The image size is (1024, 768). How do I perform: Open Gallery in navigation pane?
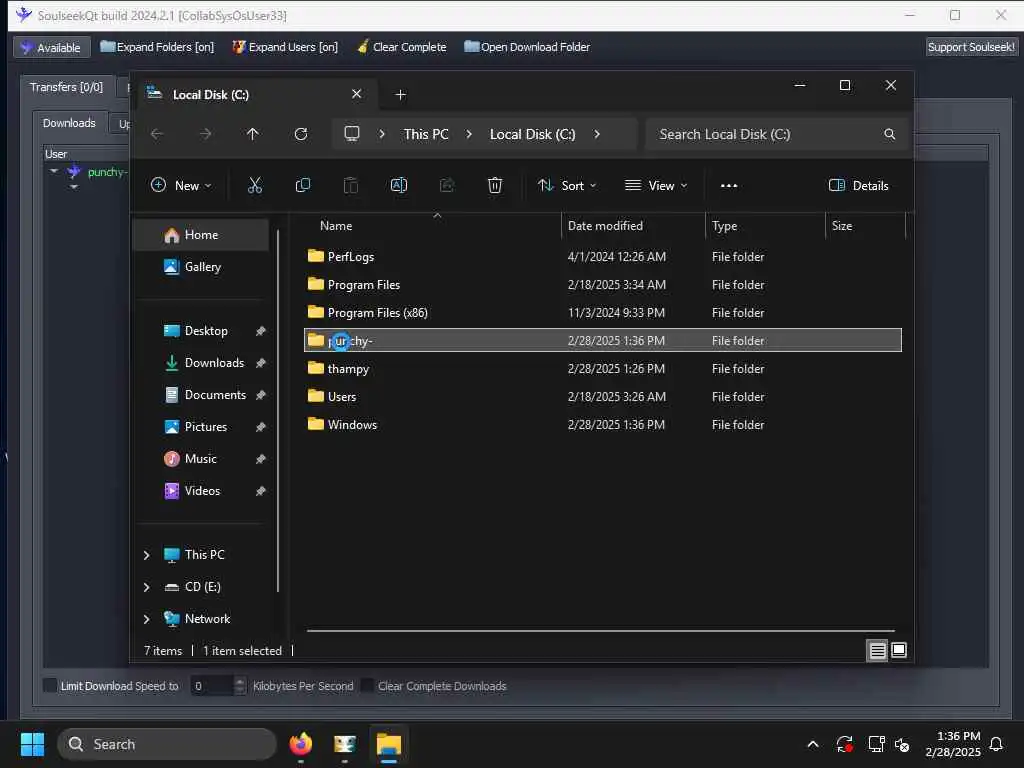point(200,266)
